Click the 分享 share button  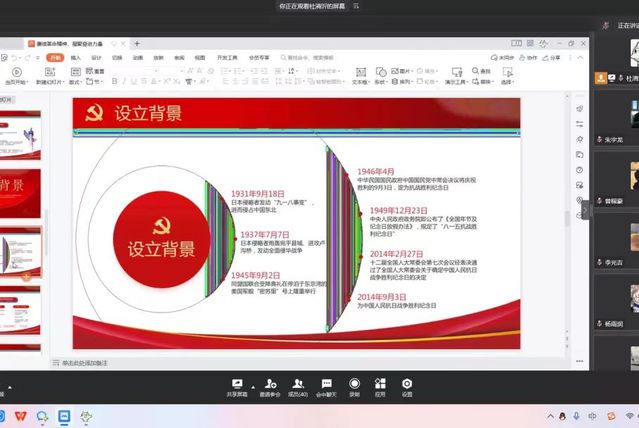click(555, 58)
